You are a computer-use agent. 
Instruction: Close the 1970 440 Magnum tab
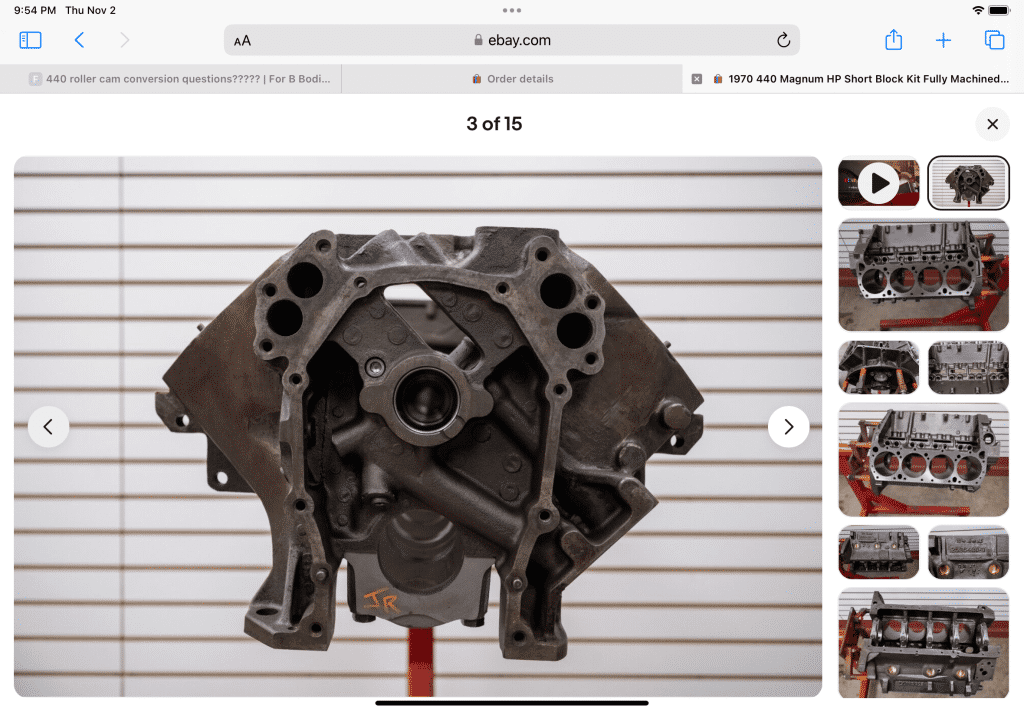[697, 79]
